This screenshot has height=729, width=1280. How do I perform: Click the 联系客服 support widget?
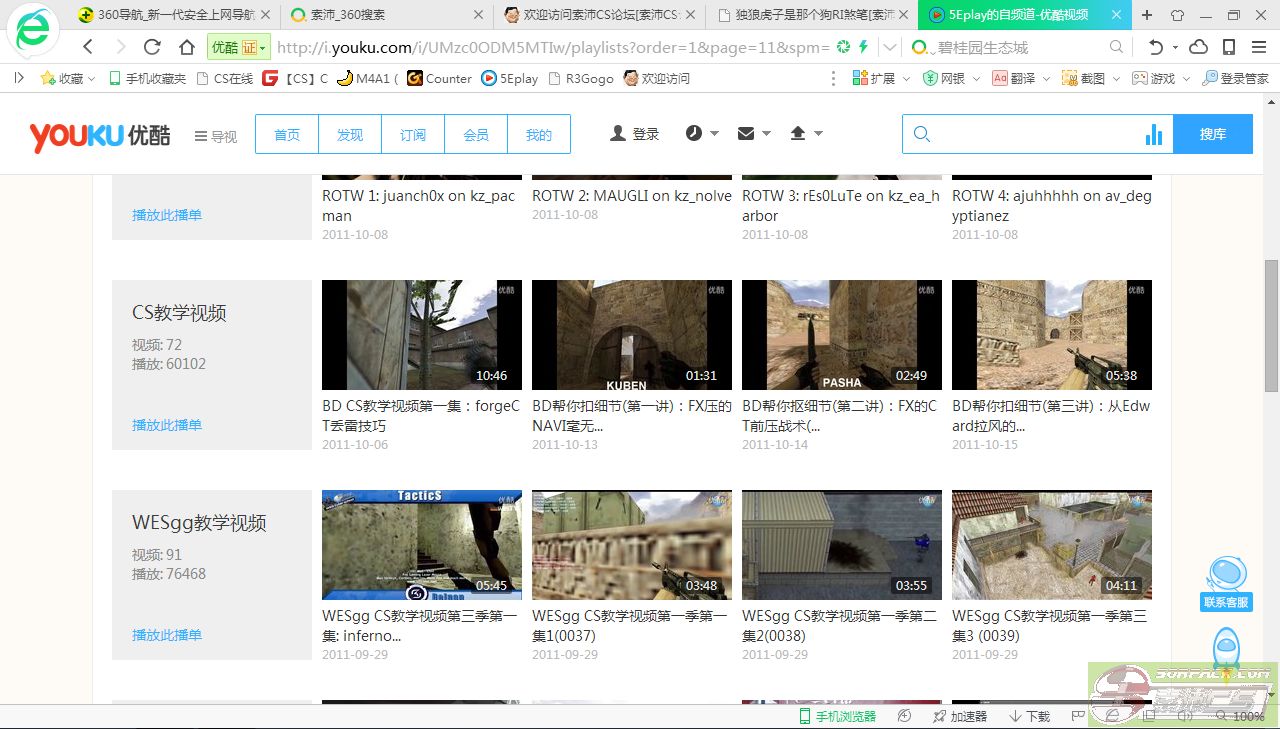click(x=1227, y=584)
